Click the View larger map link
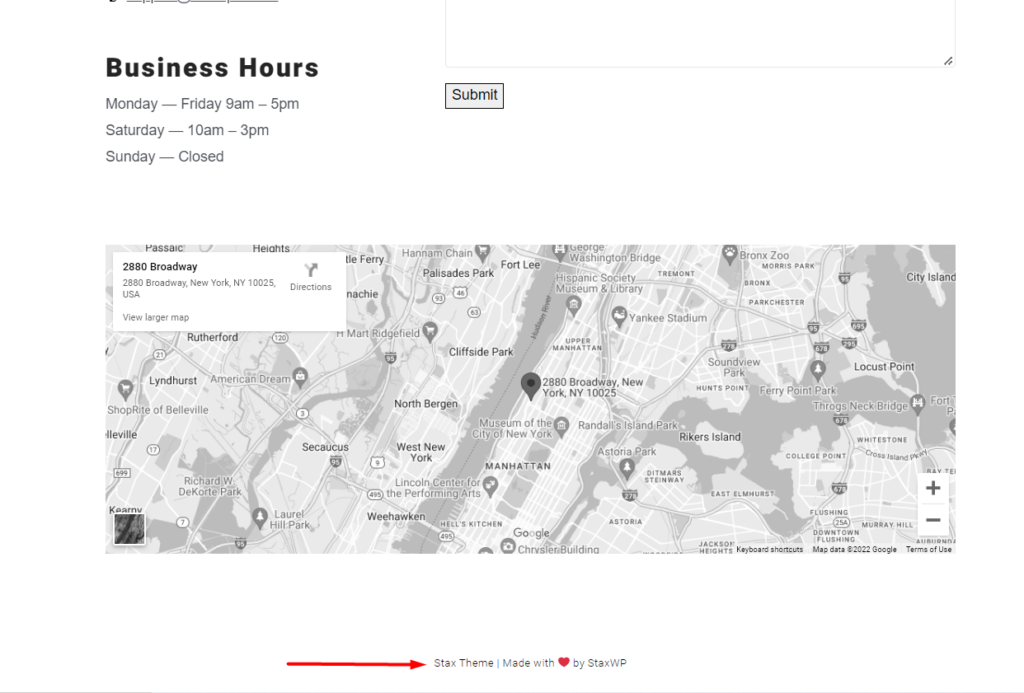 click(155, 317)
